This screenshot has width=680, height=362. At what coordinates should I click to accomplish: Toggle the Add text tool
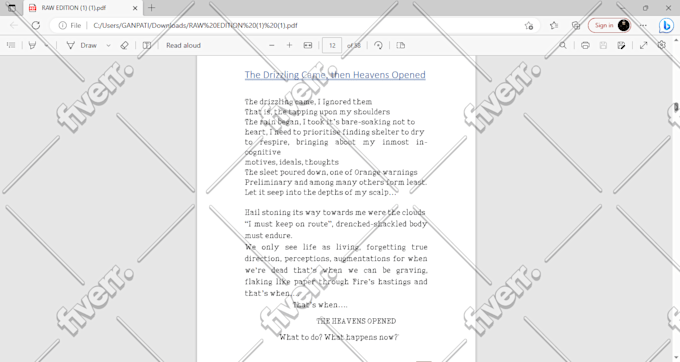coord(147,45)
